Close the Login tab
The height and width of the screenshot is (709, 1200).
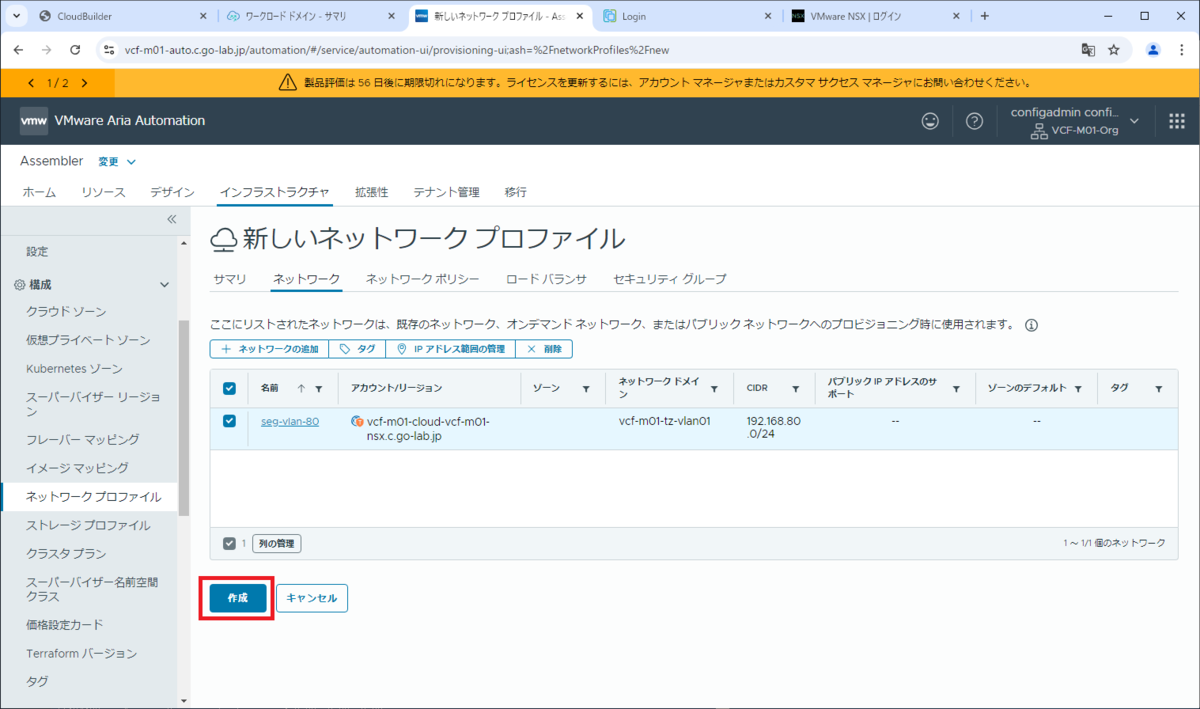[768, 16]
